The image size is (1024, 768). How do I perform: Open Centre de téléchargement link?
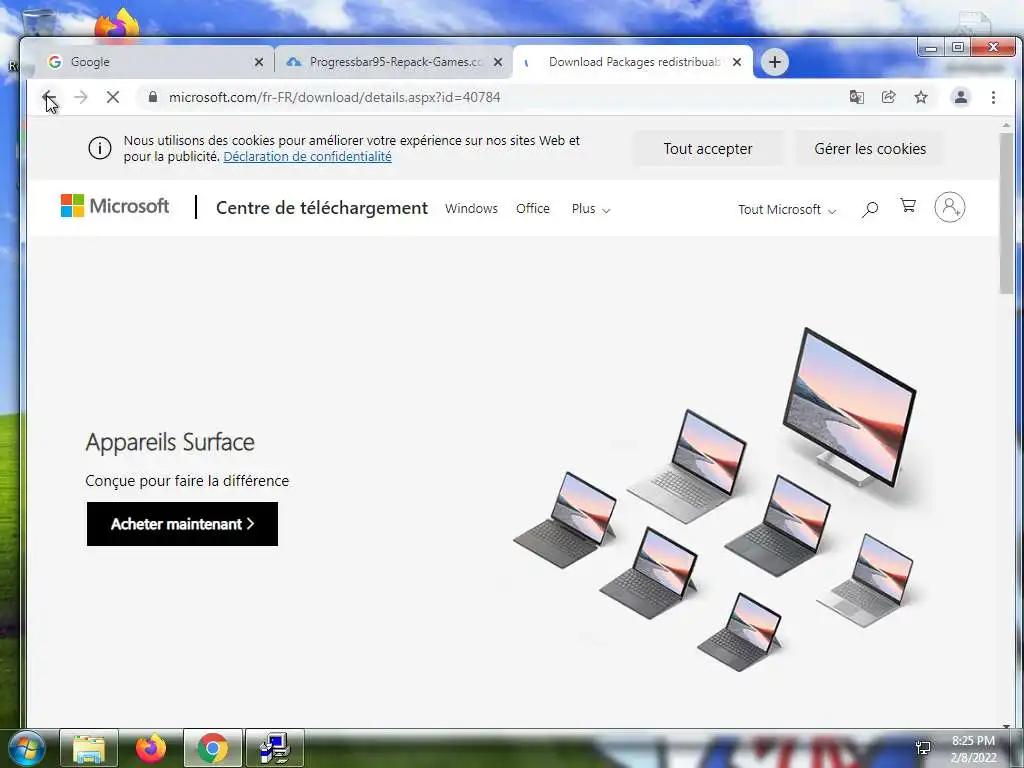(322, 208)
